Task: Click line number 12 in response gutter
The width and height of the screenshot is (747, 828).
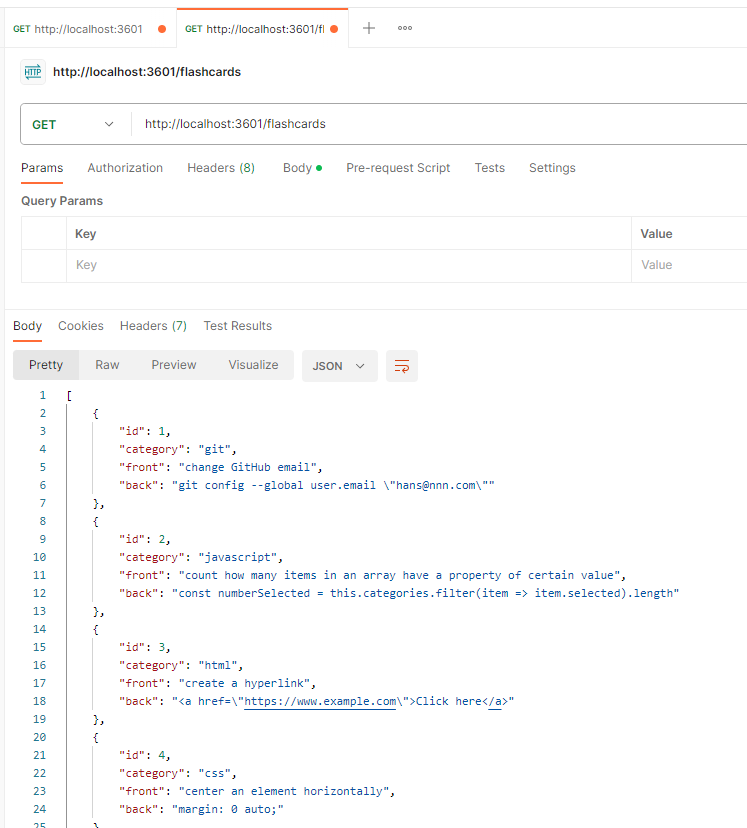Action: pyautogui.click(x=40, y=594)
